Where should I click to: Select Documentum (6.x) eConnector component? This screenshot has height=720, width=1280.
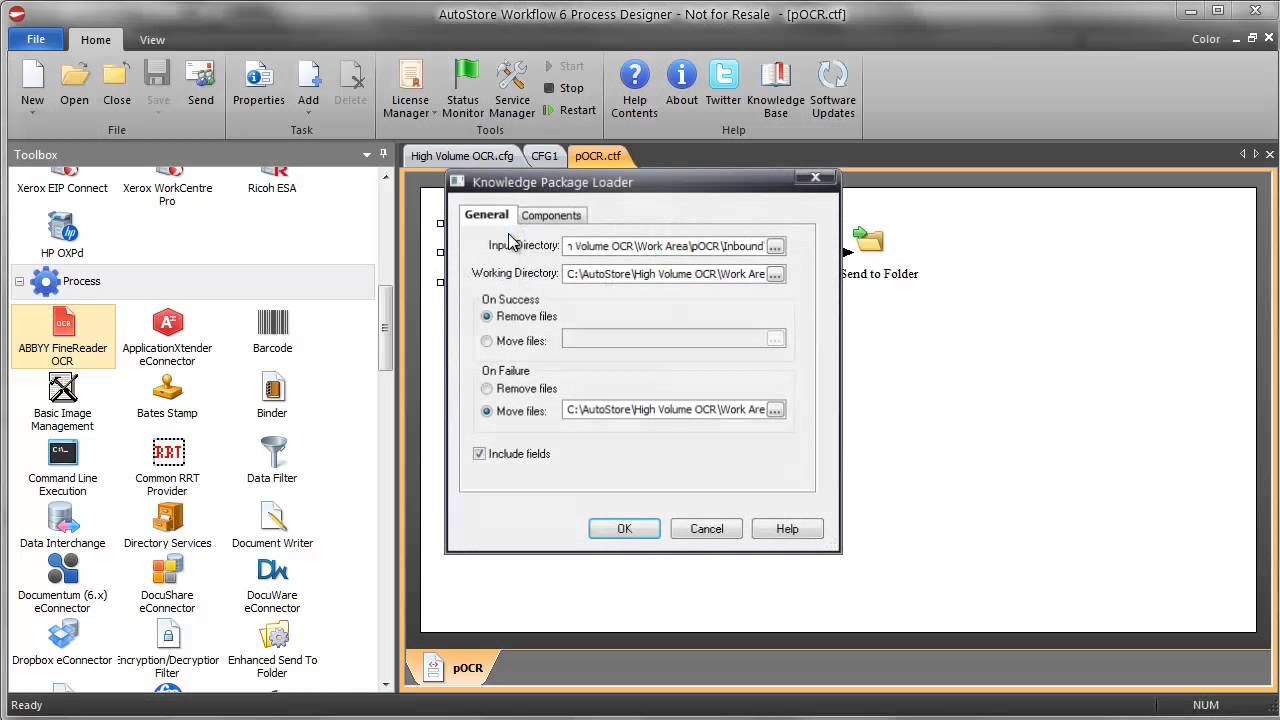coord(63,584)
